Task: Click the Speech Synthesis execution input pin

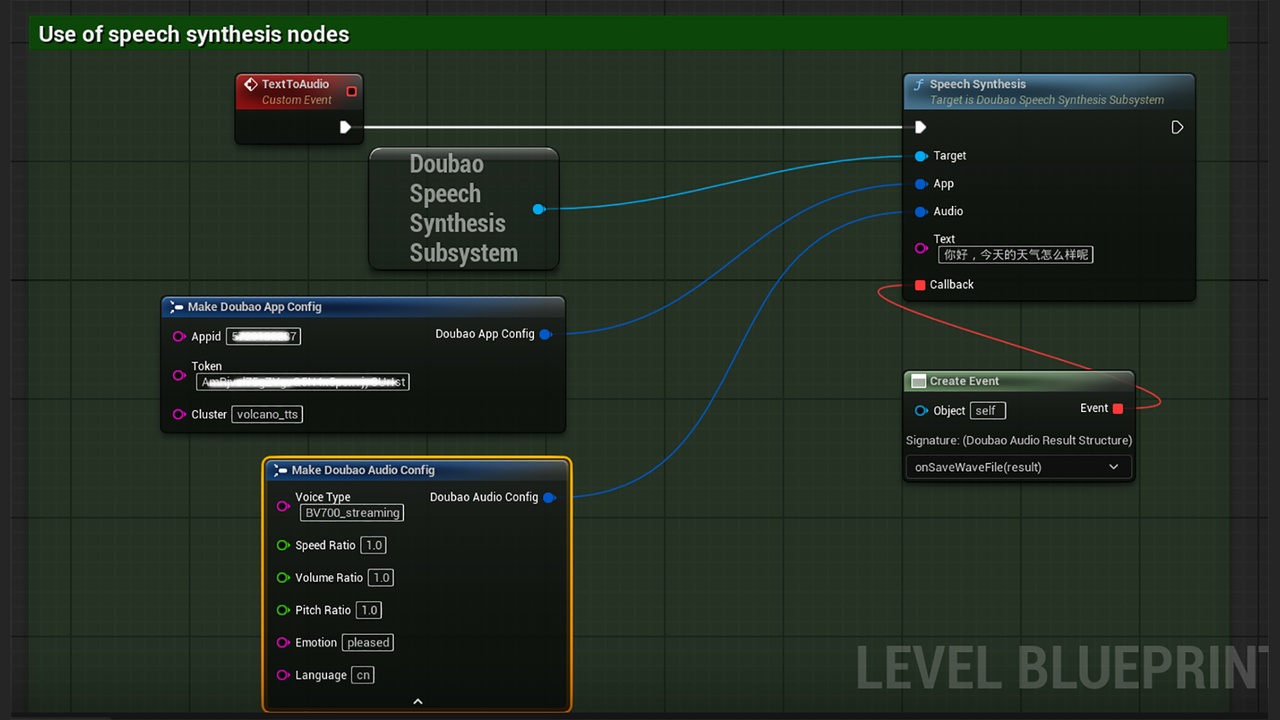Action: (920, 127)
